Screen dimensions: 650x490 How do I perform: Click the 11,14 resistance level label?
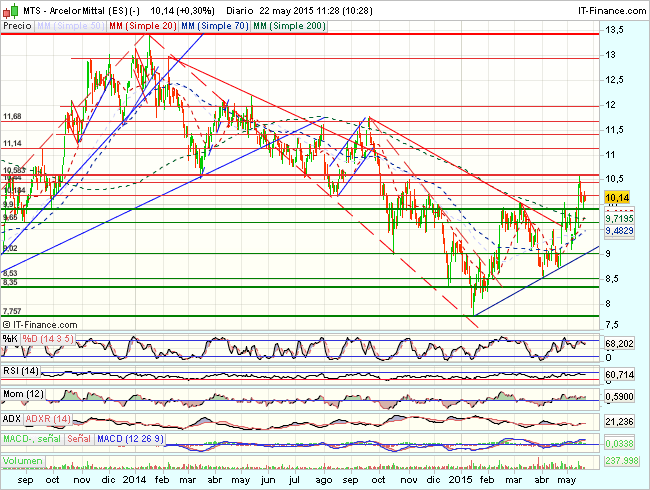coord(12,143)
